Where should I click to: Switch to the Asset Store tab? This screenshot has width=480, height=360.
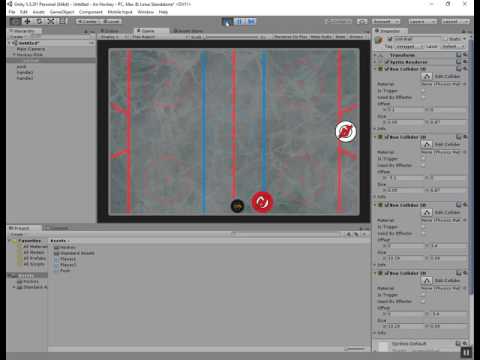tap(188, 31)
